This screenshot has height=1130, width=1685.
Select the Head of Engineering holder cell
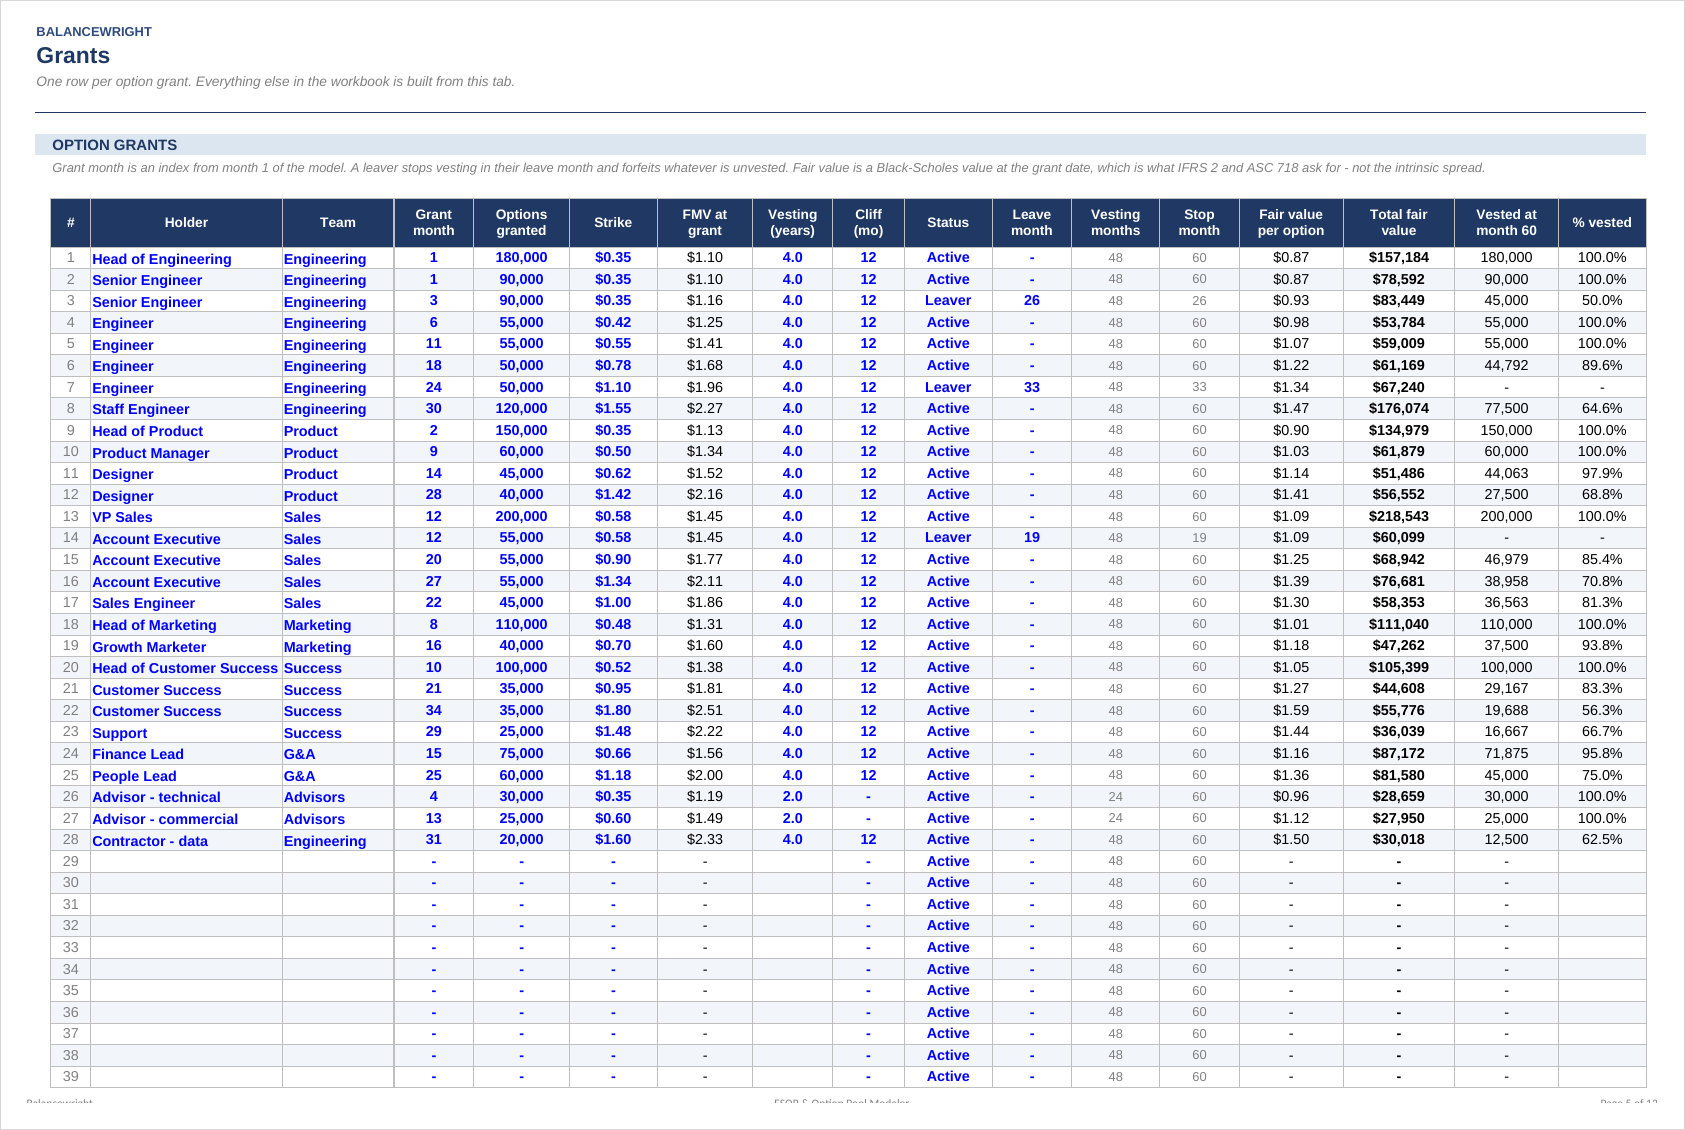[186, 258]
